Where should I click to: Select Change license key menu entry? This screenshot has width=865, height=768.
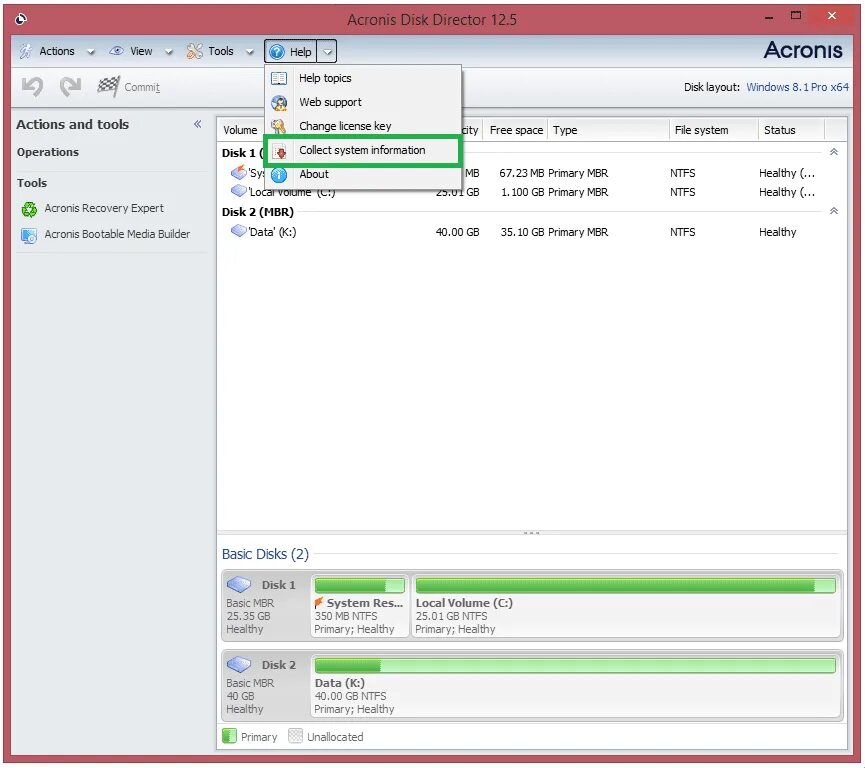click(362, 126)
